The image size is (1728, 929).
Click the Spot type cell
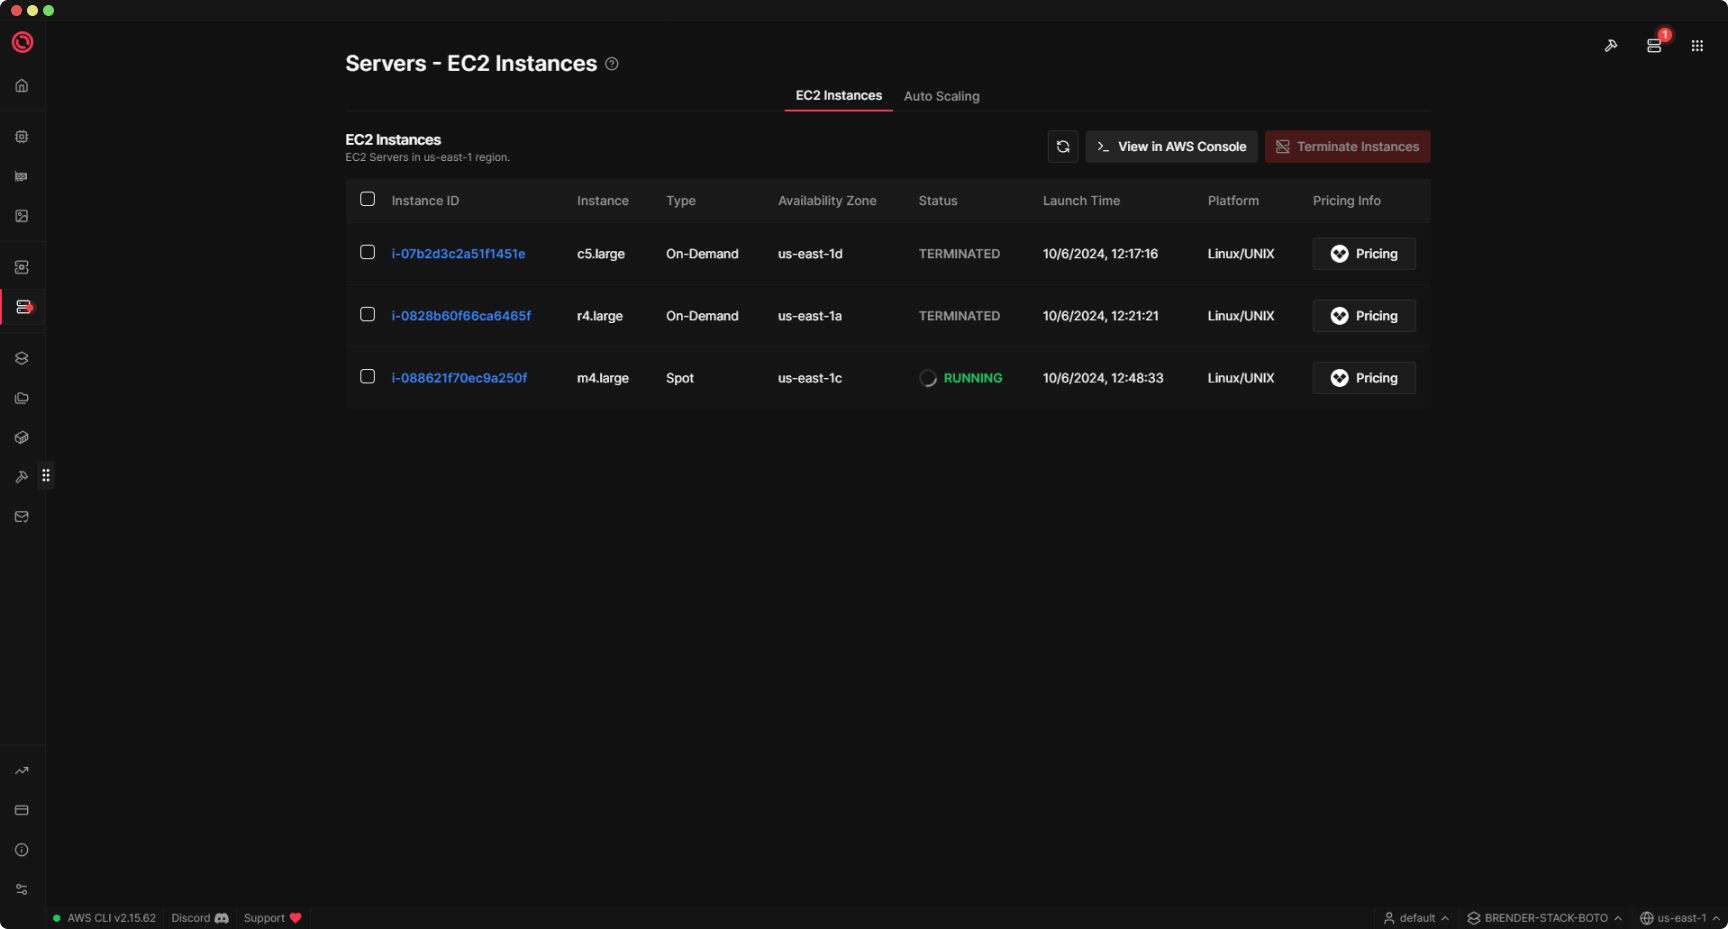coord(680,378)
